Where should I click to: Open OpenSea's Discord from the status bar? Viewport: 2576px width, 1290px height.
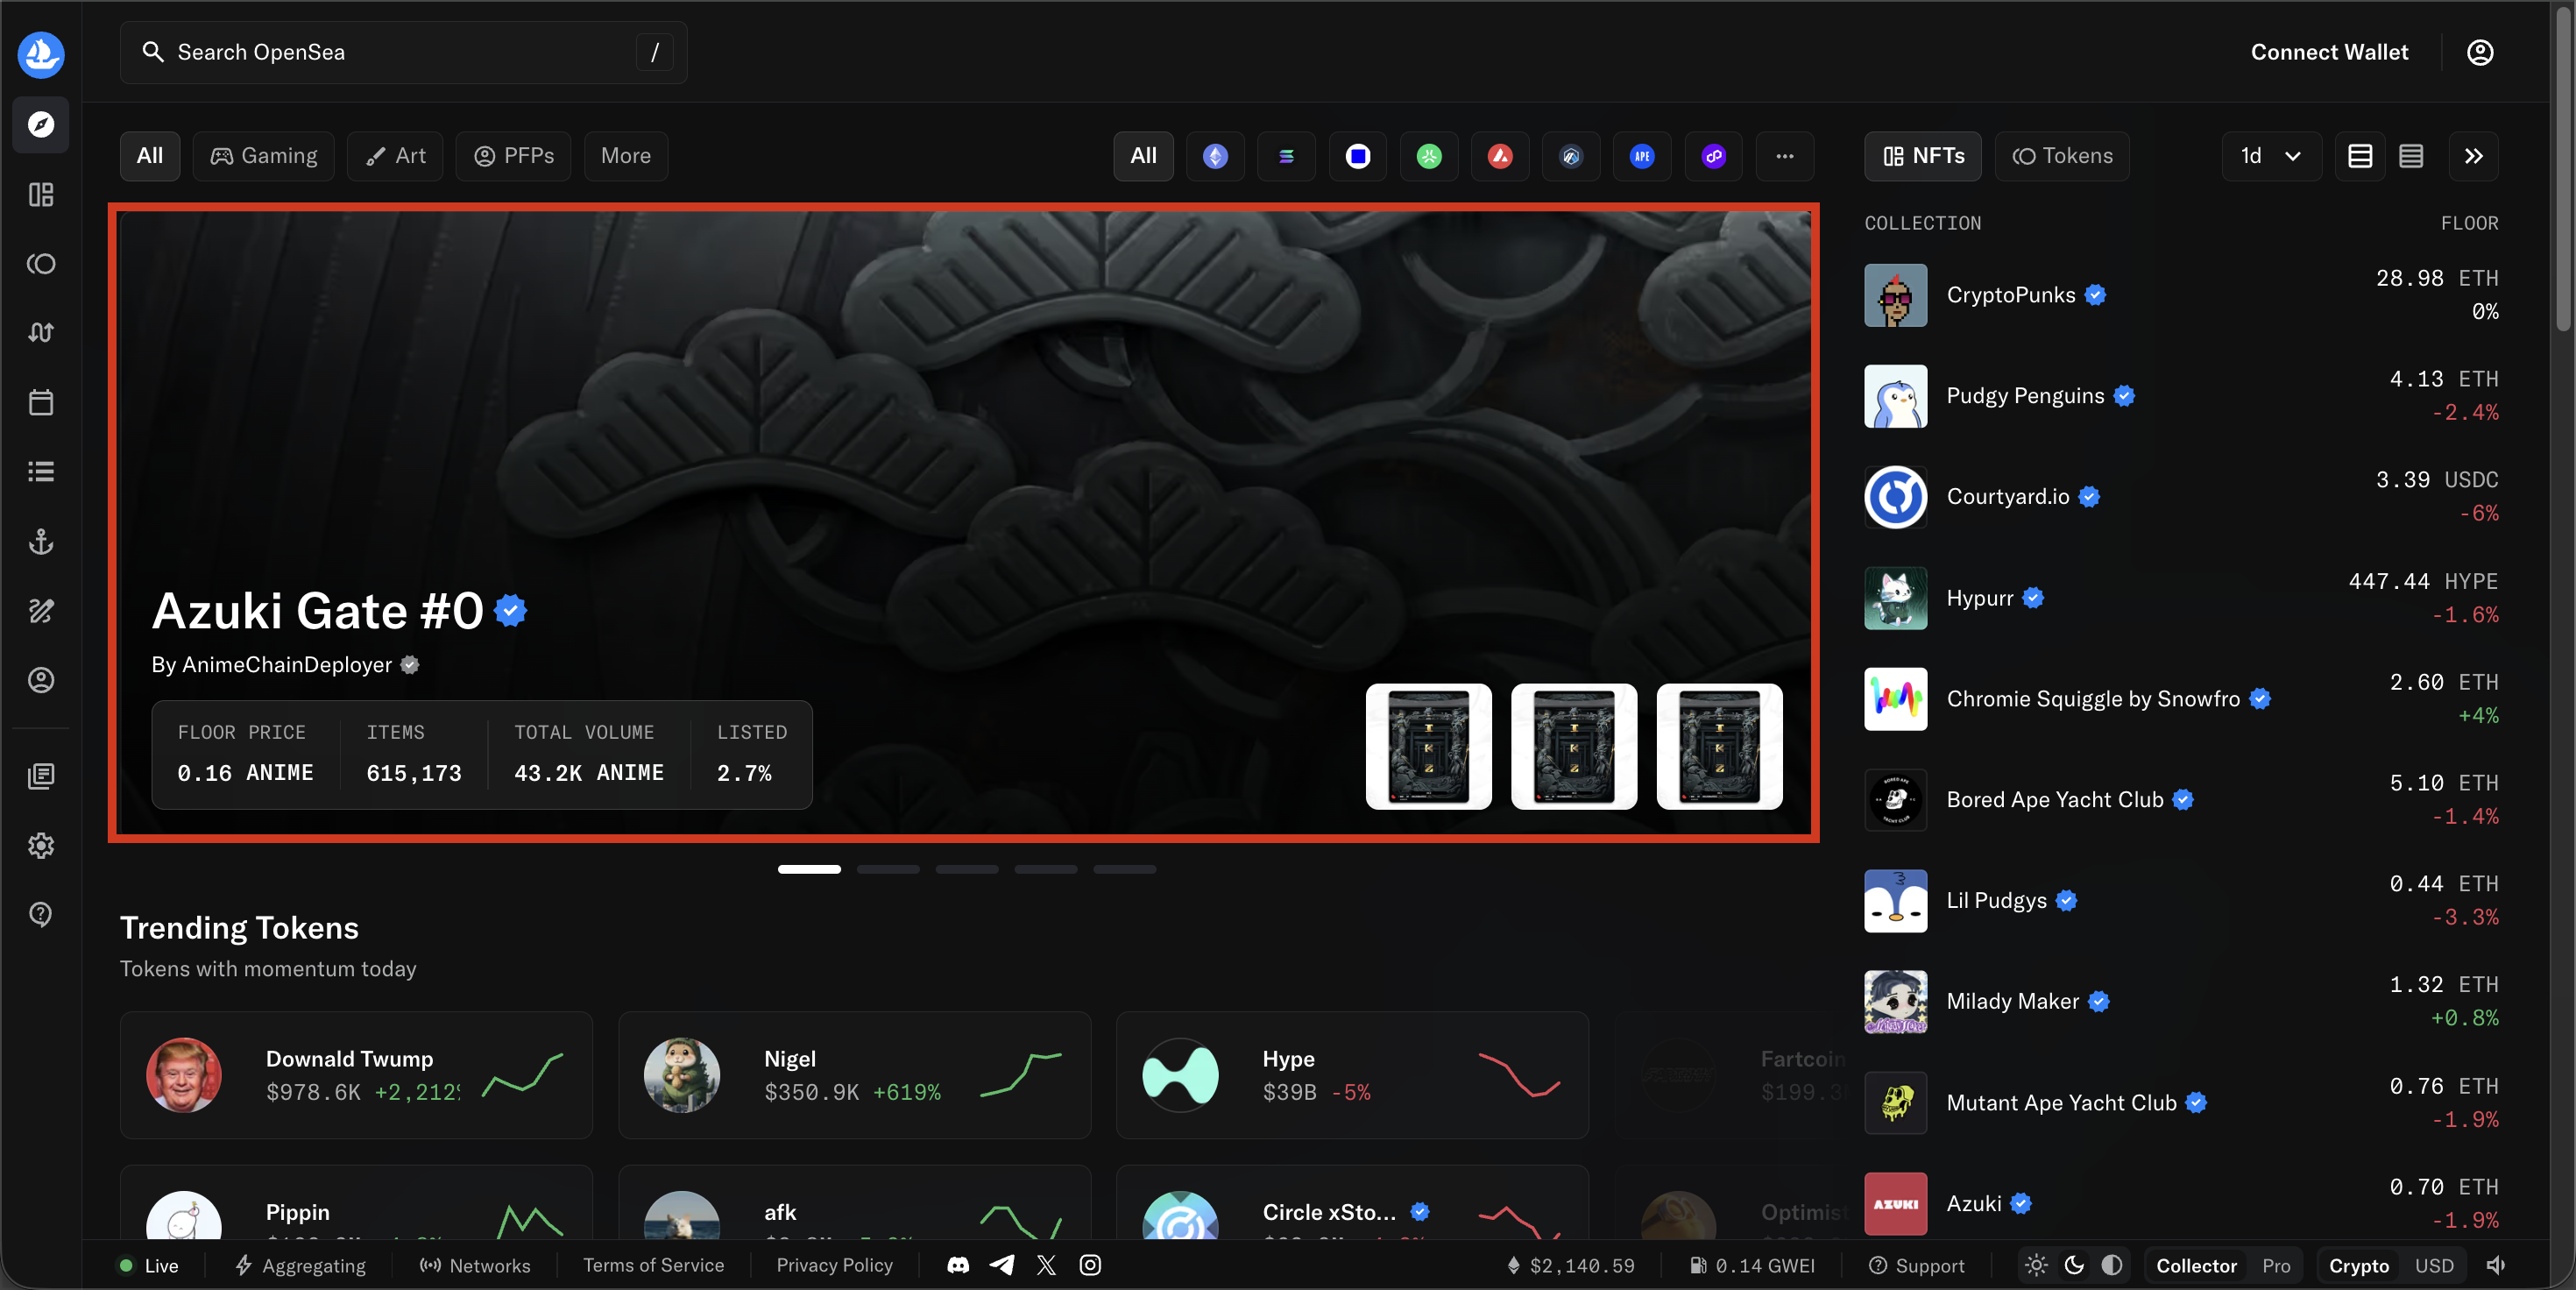(957, 1265)
